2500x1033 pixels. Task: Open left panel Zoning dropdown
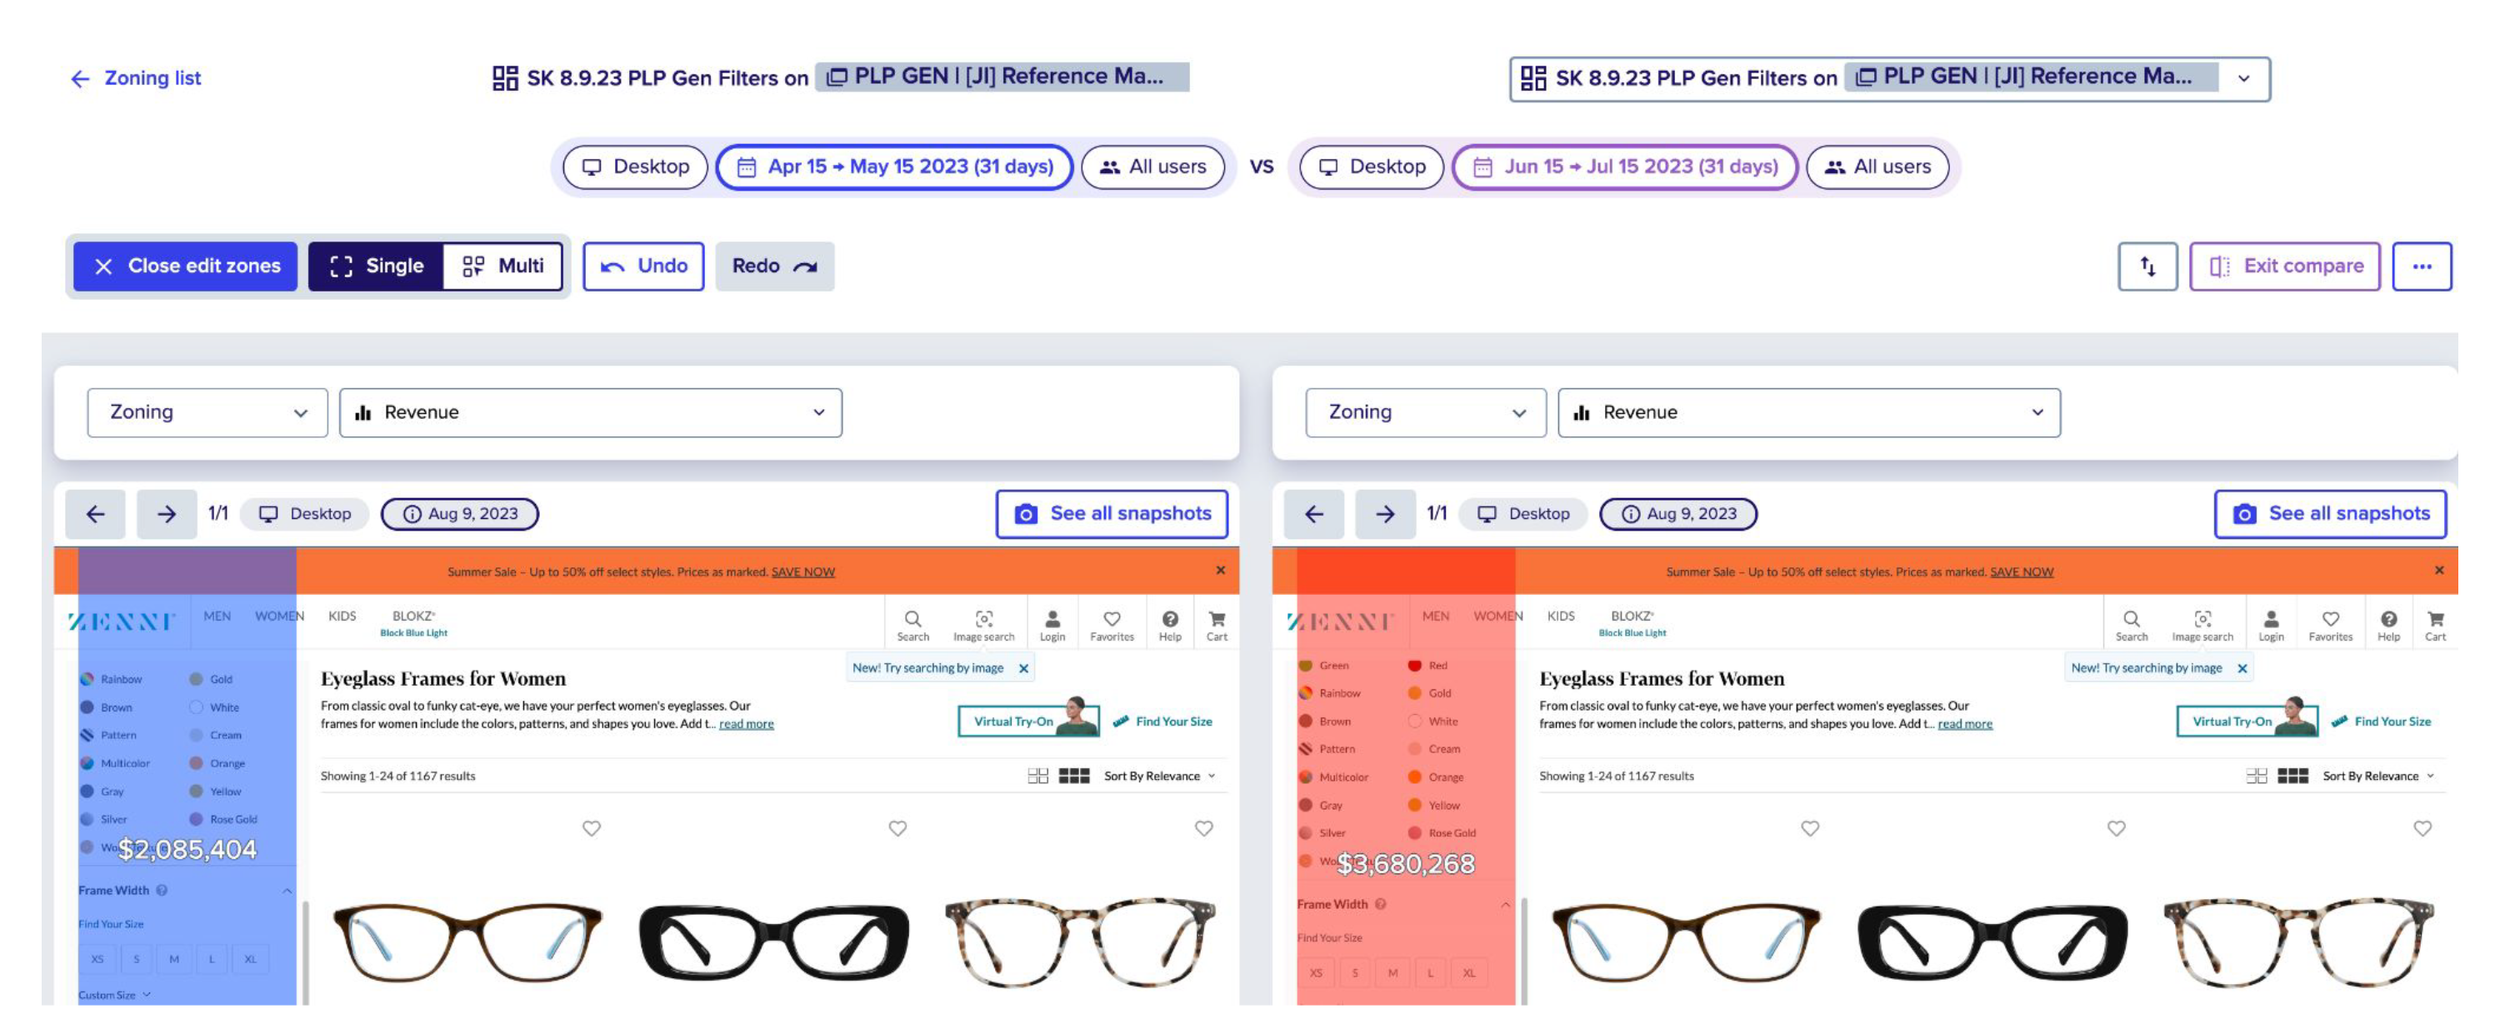click(207, 412)
